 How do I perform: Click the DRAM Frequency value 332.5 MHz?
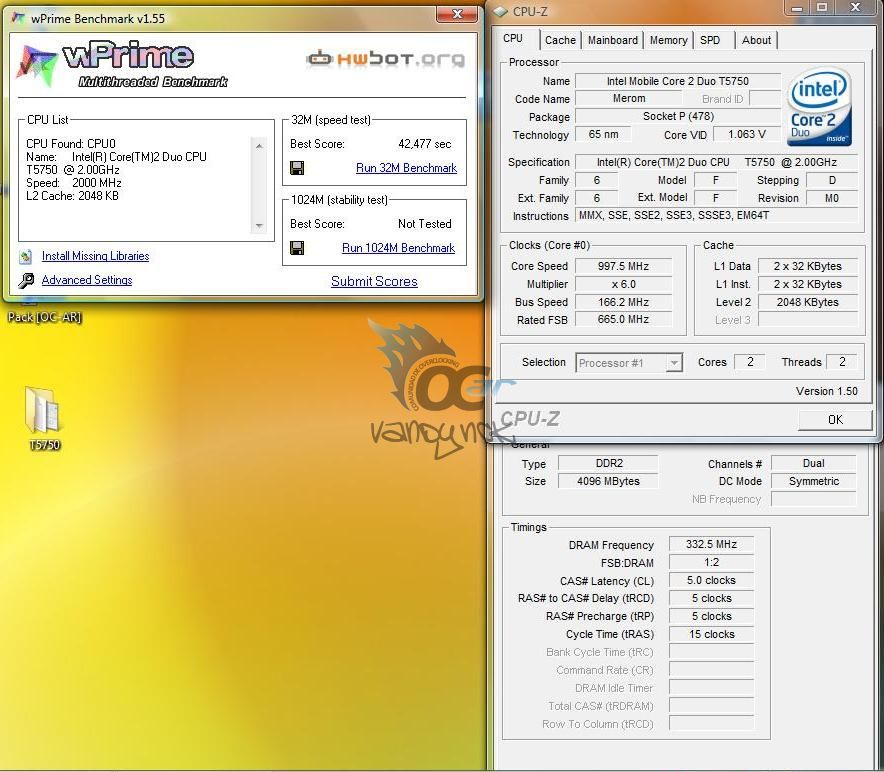click(711, 545)
